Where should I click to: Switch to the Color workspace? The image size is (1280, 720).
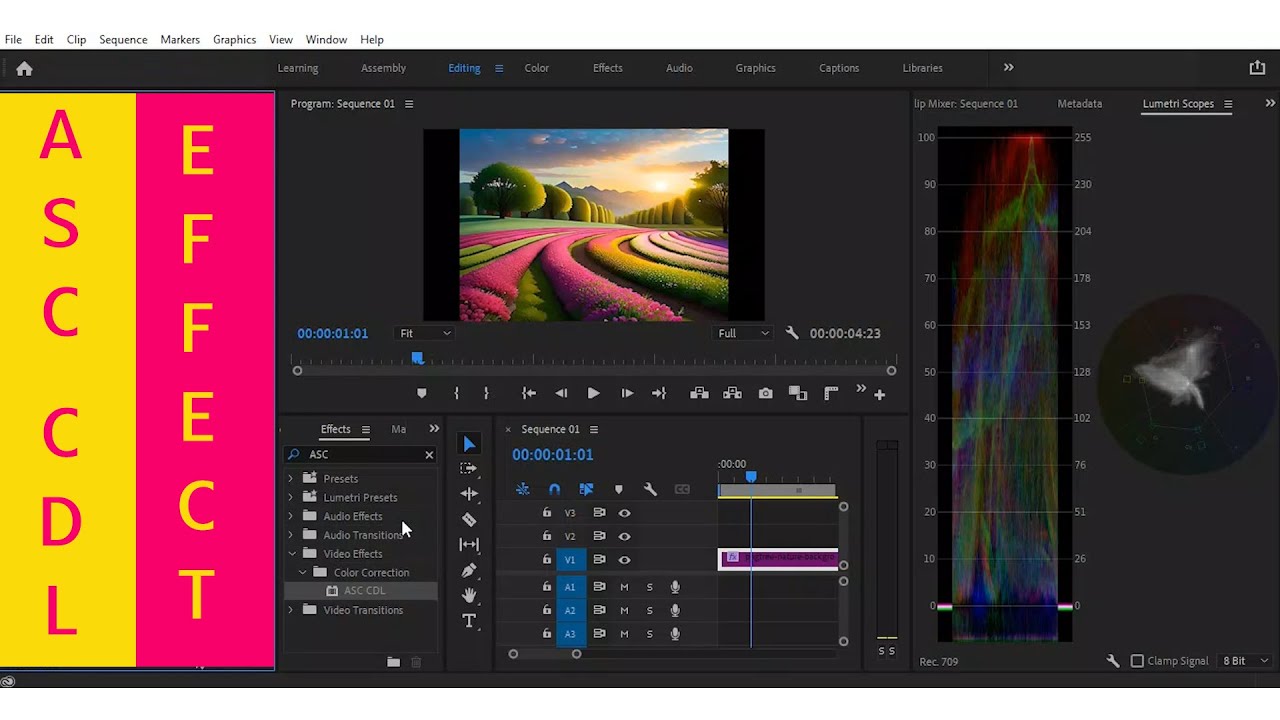click(x=537, y=68)
